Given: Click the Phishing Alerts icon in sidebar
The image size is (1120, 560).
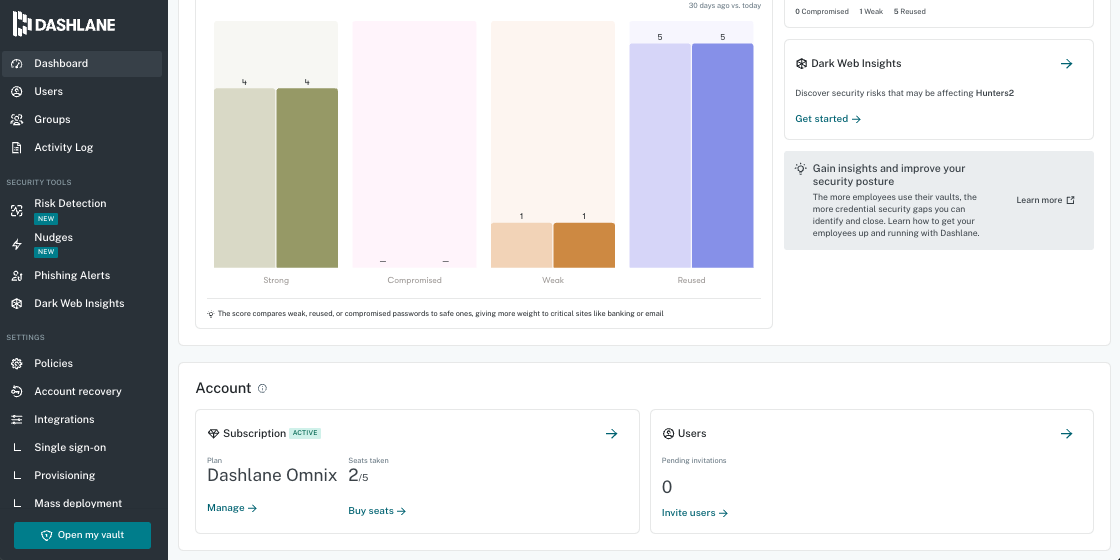Looking at the screenshot, I should click(17, 276).
